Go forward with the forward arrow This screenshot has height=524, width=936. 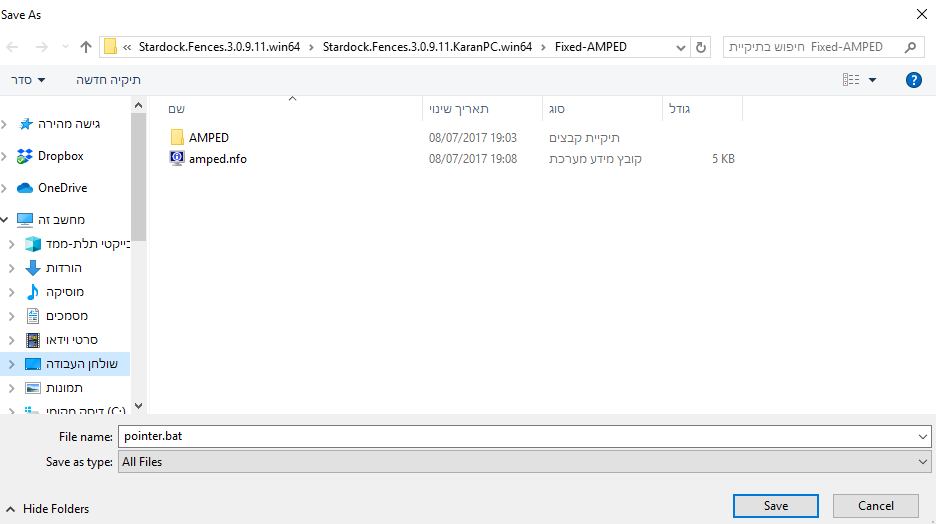tap(41, 47)
